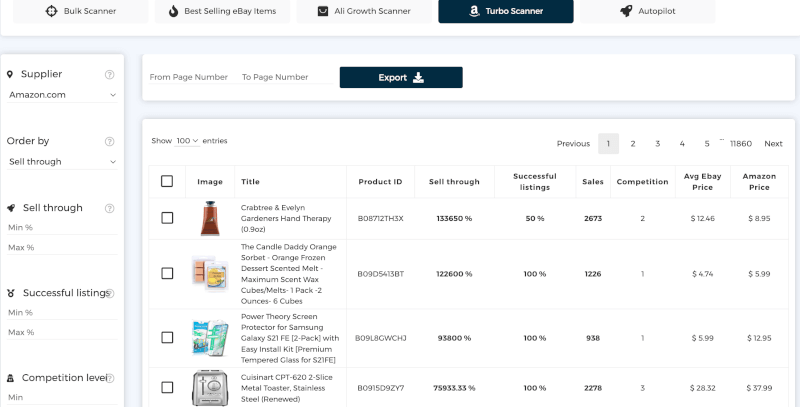Click the Bulk Scanner crosshair icon
The width and height of the screenshot is (800, 407).
52,11
